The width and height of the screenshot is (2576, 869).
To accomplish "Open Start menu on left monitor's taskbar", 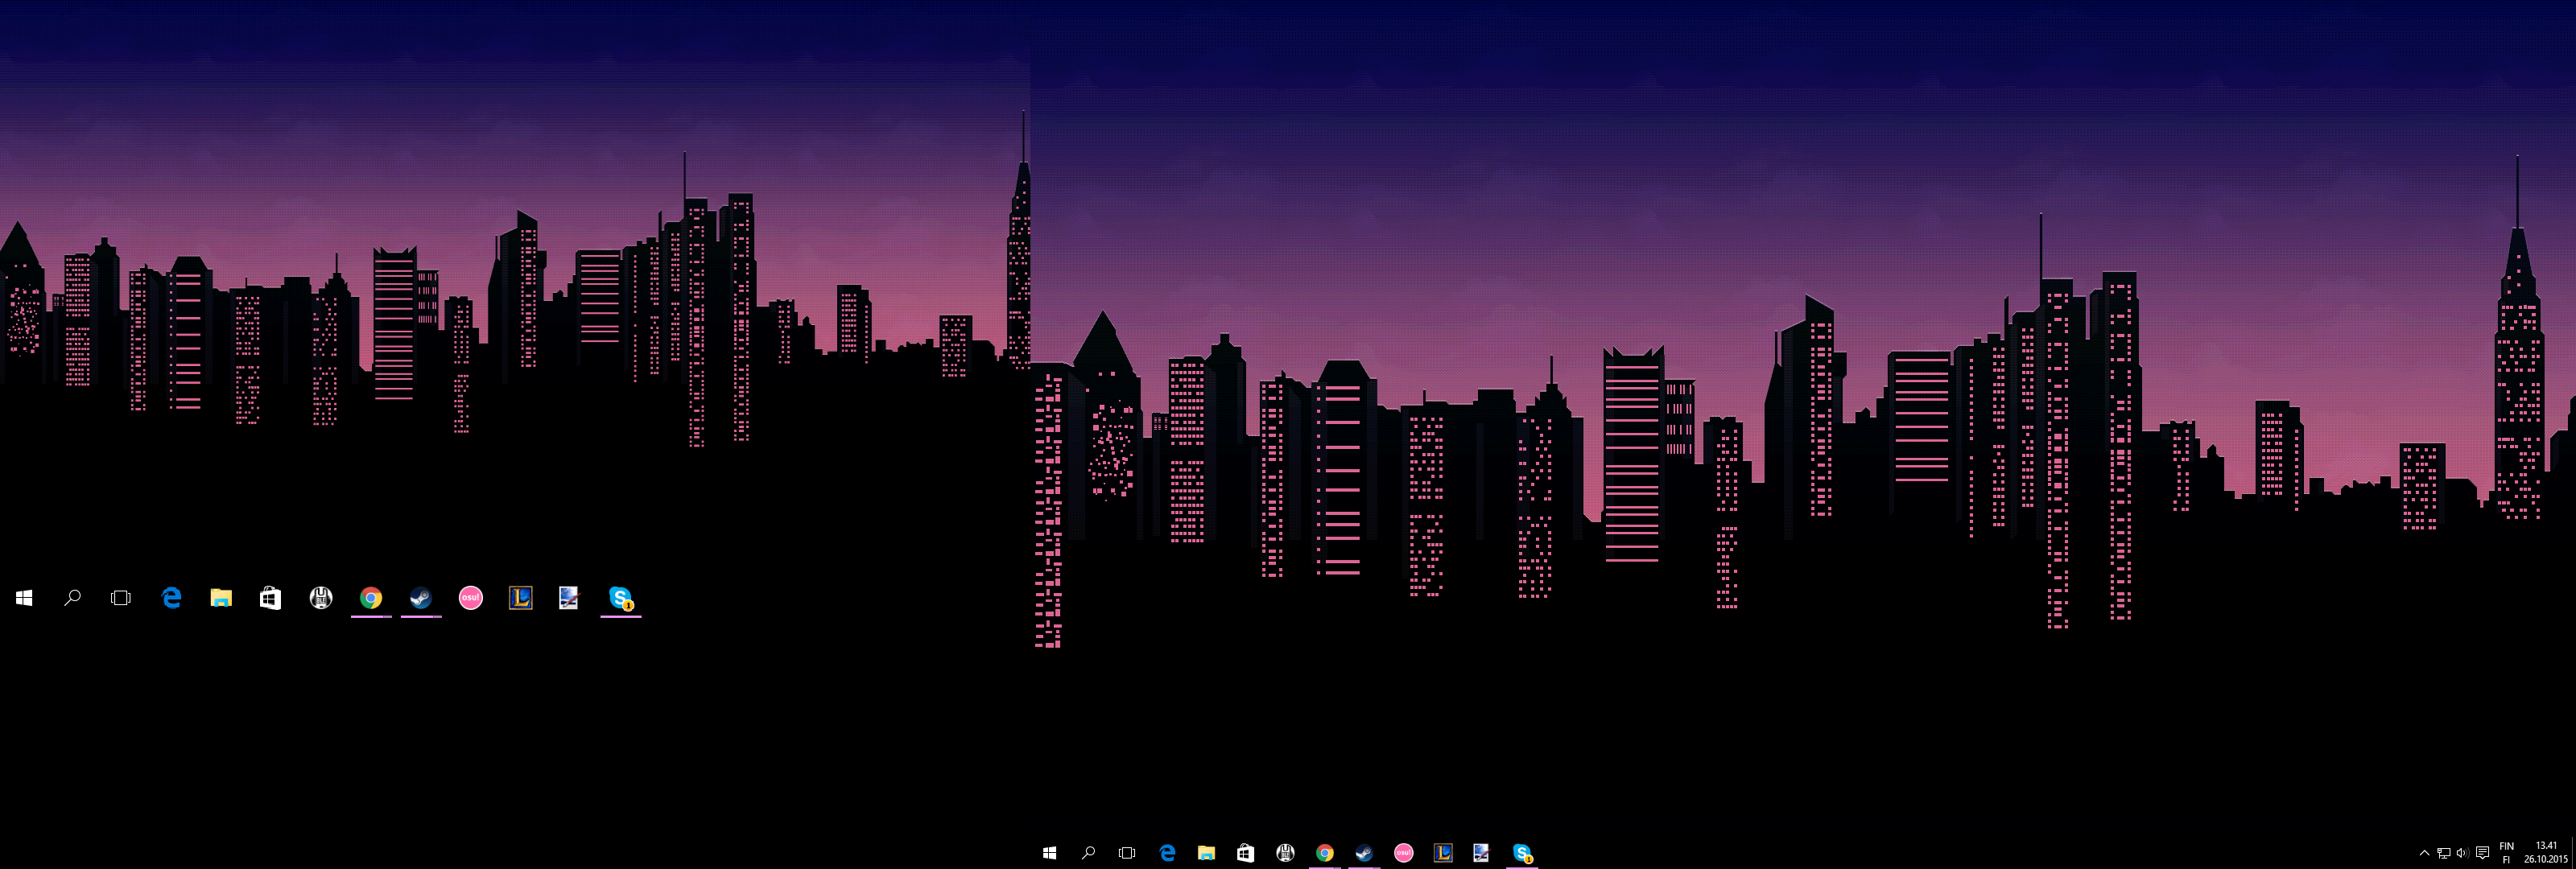I will pyautogui.click(x=25, y=598).
